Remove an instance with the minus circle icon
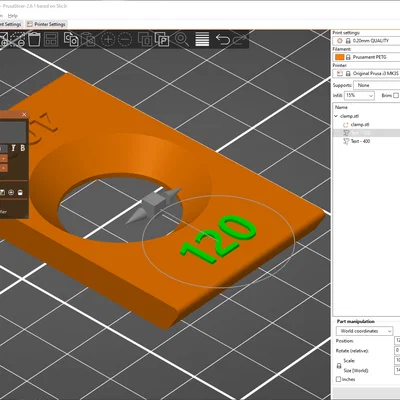400x400 pixels. tap(125, 39)
